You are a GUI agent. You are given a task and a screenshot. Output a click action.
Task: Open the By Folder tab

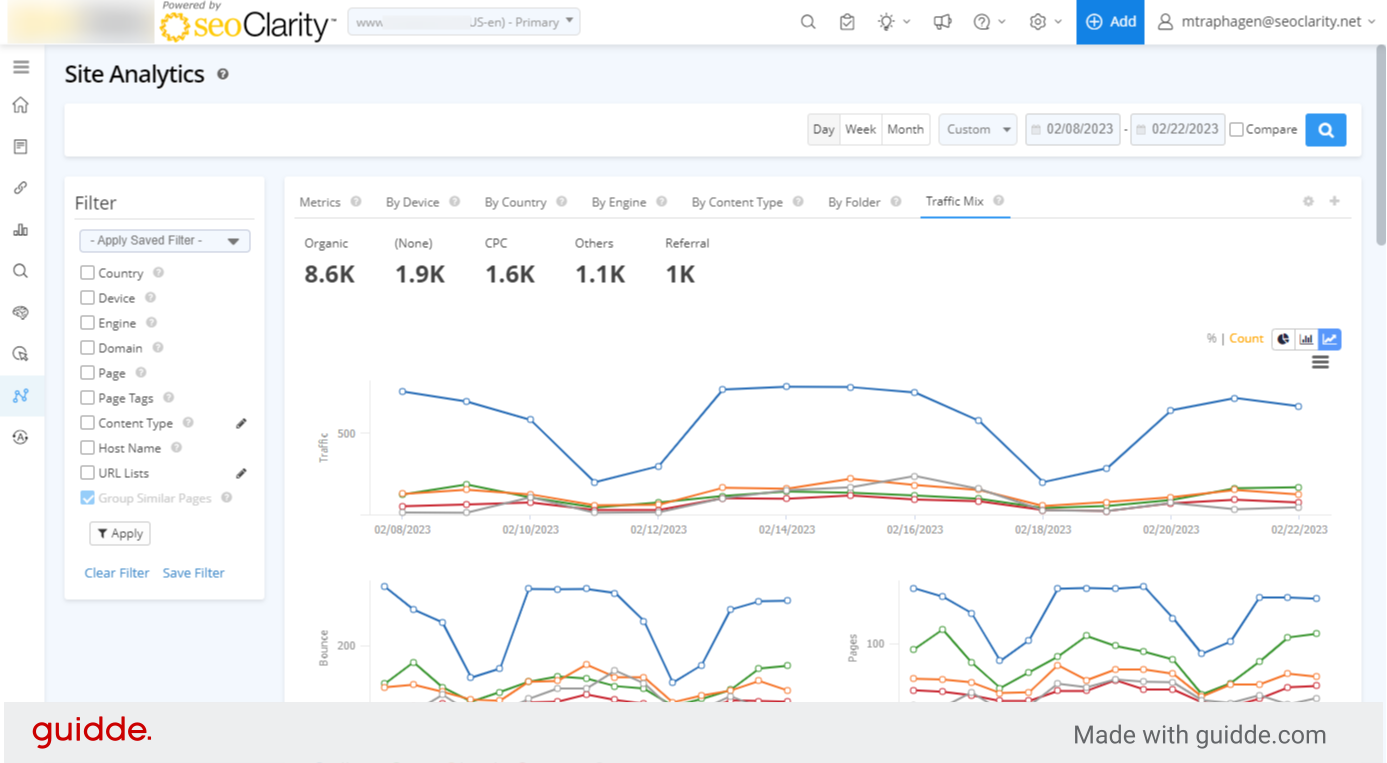(x=854, y=202)
